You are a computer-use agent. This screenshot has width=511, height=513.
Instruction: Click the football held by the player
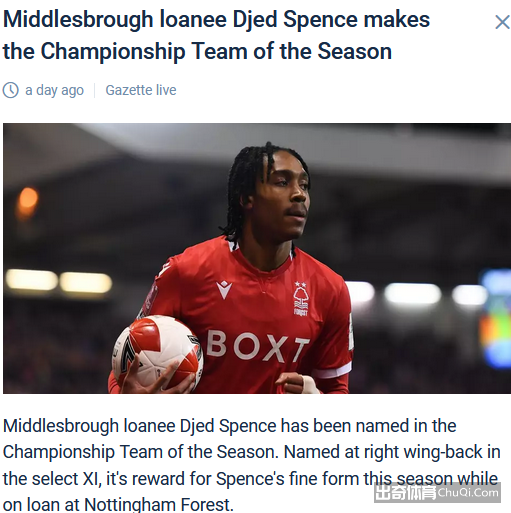click(x=157, y=353)
